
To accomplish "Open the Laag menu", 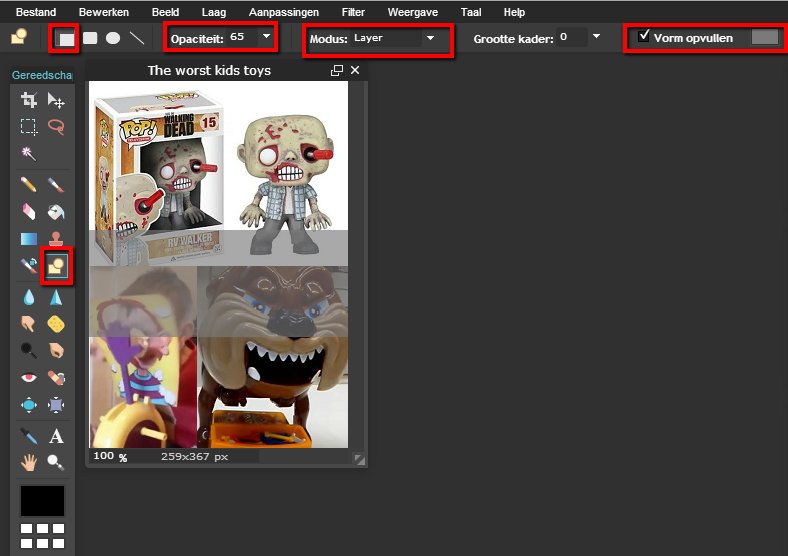I will coord(214,12).
